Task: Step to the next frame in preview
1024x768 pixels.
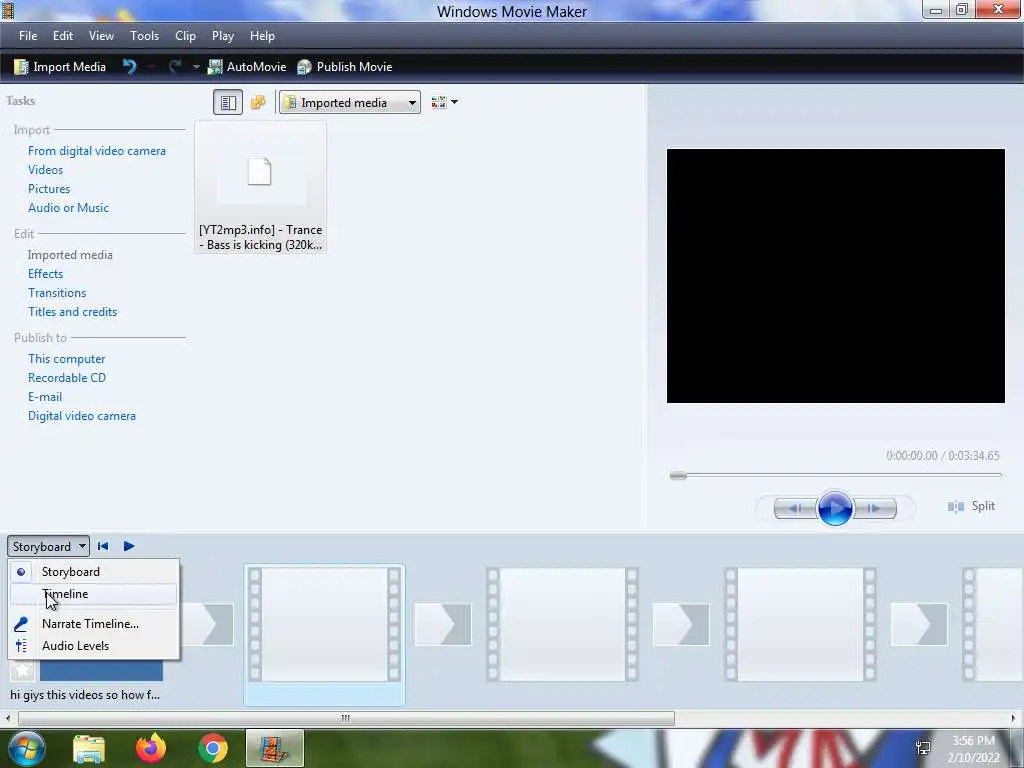Action: click(x=874, y=508)
